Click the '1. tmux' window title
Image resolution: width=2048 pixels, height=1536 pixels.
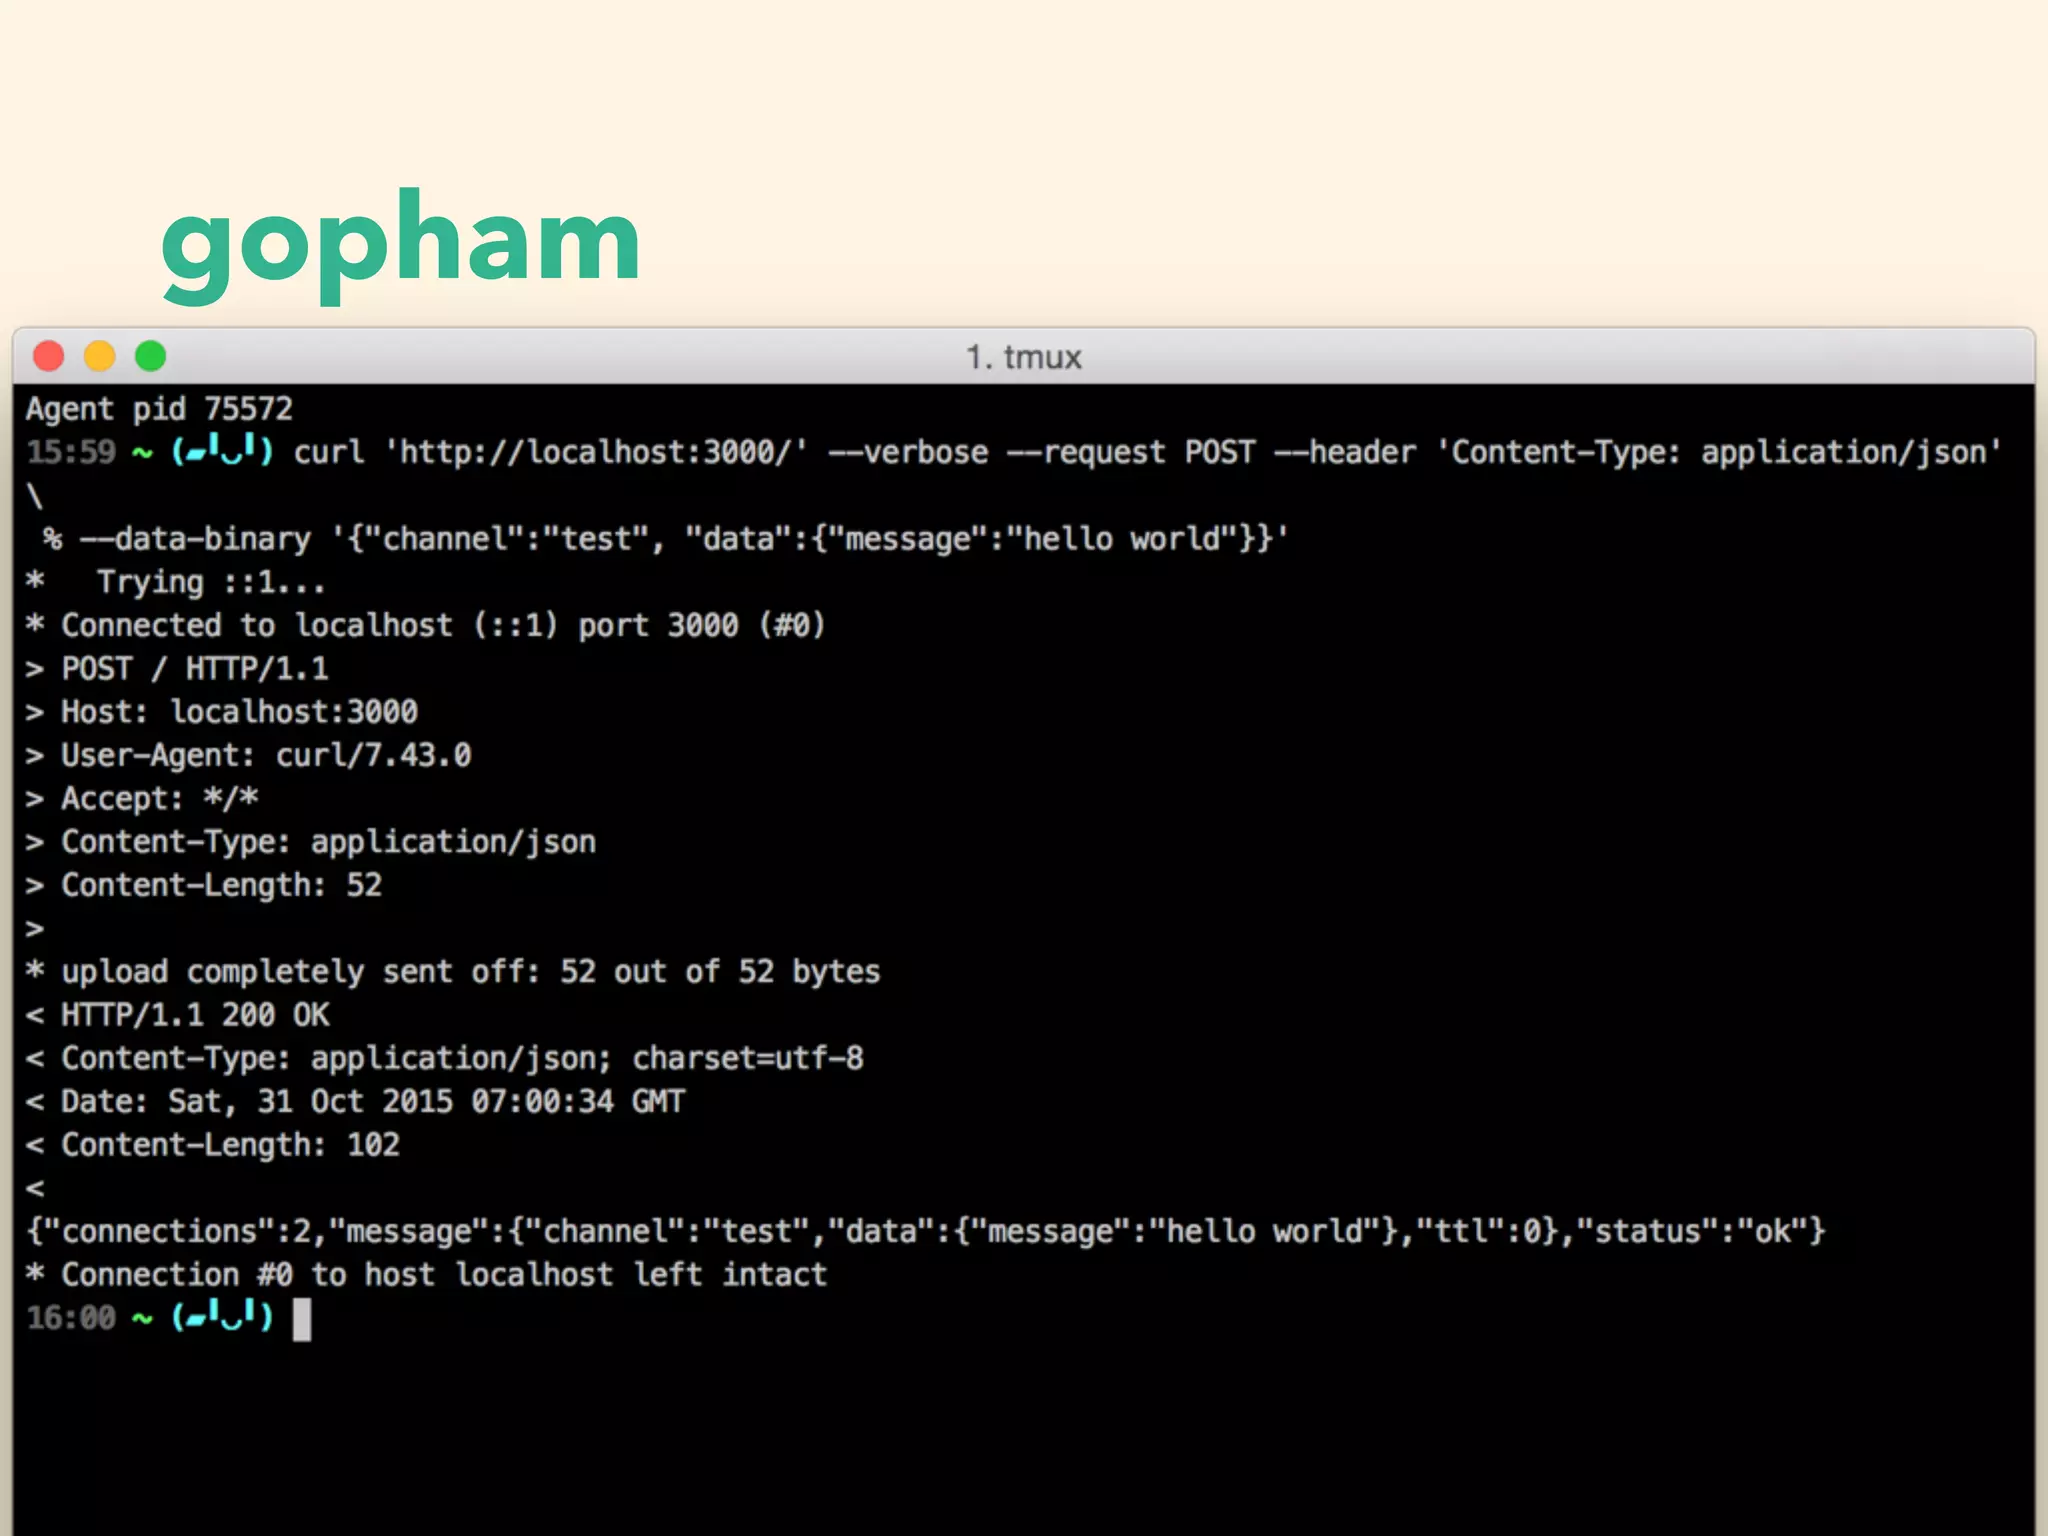pyautogui.click(x=1023, y=357)
